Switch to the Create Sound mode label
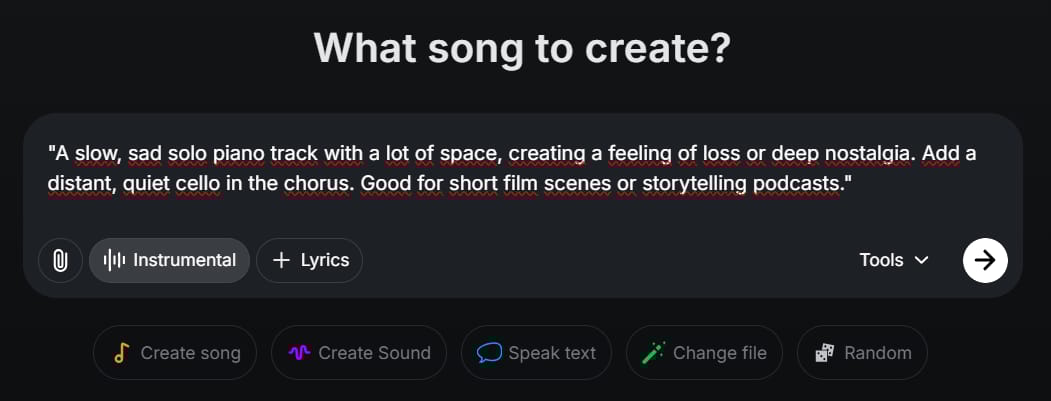The image size is (1051, 401). (x=374, y=353)
